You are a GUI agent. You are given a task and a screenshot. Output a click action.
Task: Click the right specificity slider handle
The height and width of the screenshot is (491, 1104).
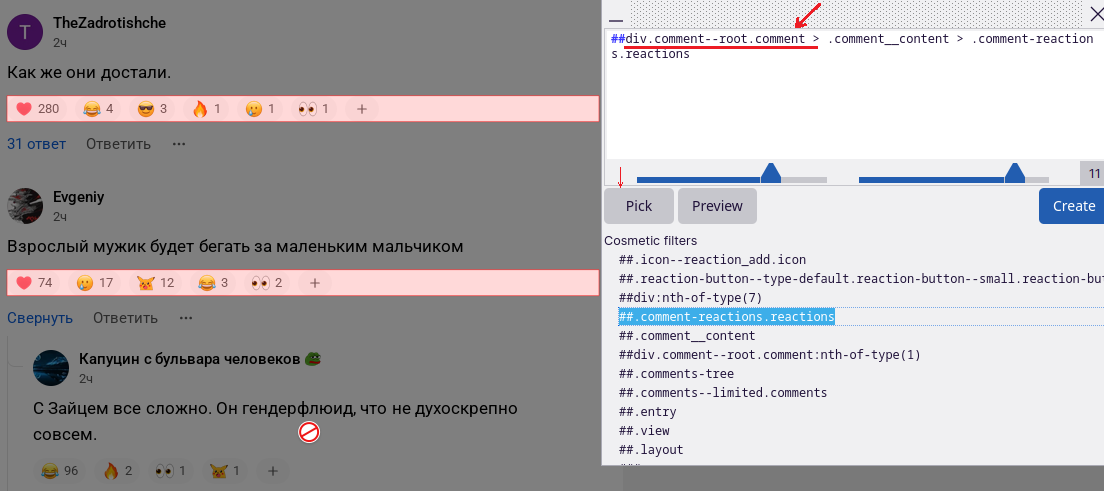(x=1015, y=173)
